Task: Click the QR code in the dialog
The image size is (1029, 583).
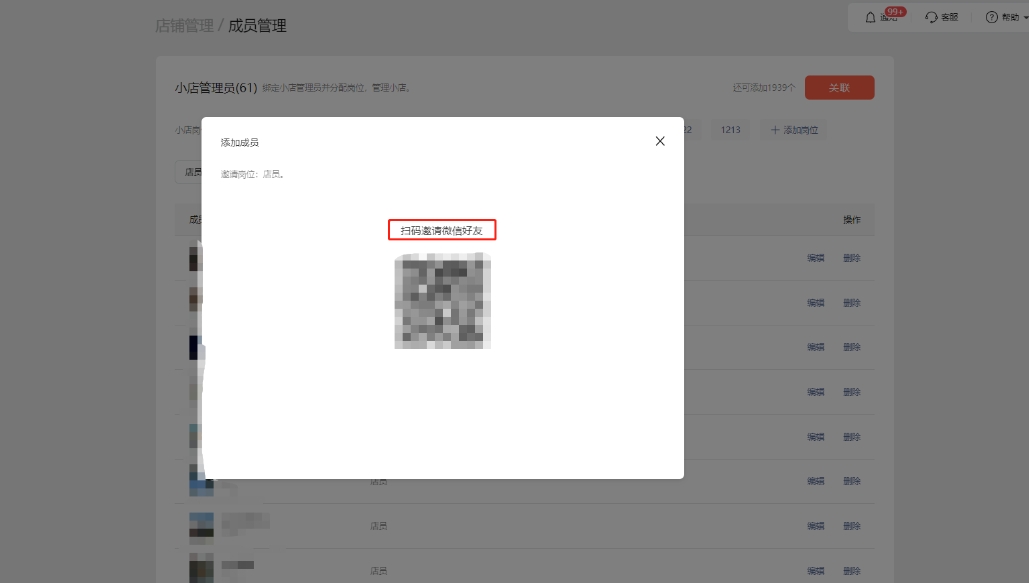Action: pos(442,301)
